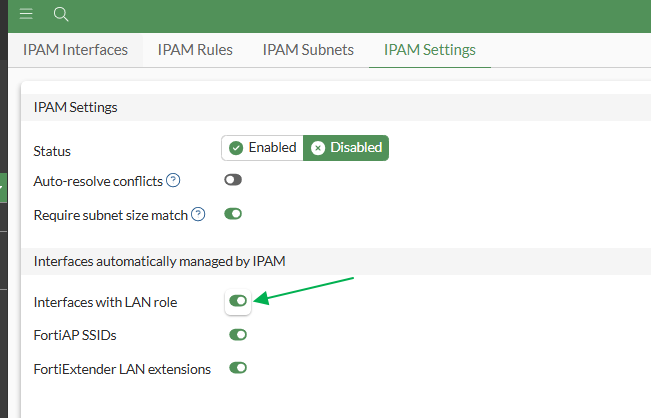This screenshot has height=418, width=651.
Task: Click the search magnifier icon
Action: tap(60, 15)
